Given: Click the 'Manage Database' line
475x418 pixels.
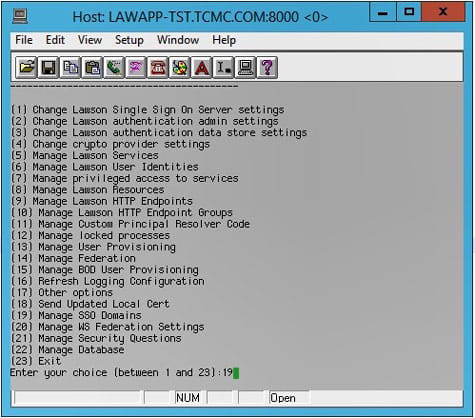Looking at the screenshot, I should click(x=67, y=350).
